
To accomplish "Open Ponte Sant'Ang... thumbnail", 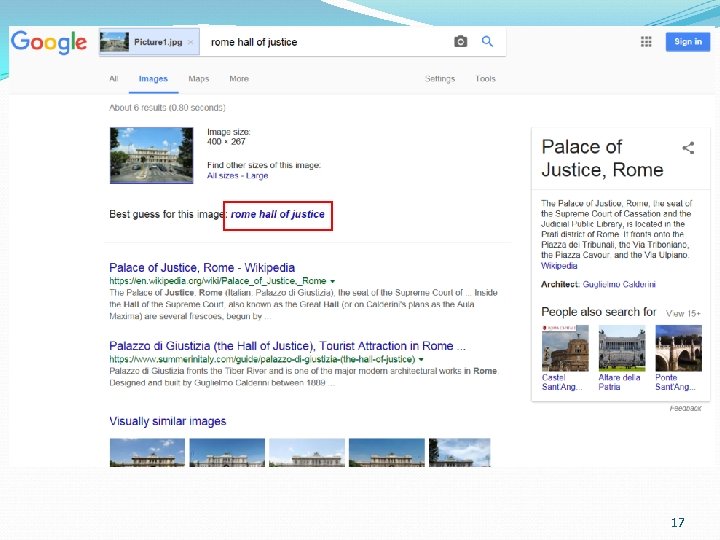I will pyautogui.click(x=679, y=348).
